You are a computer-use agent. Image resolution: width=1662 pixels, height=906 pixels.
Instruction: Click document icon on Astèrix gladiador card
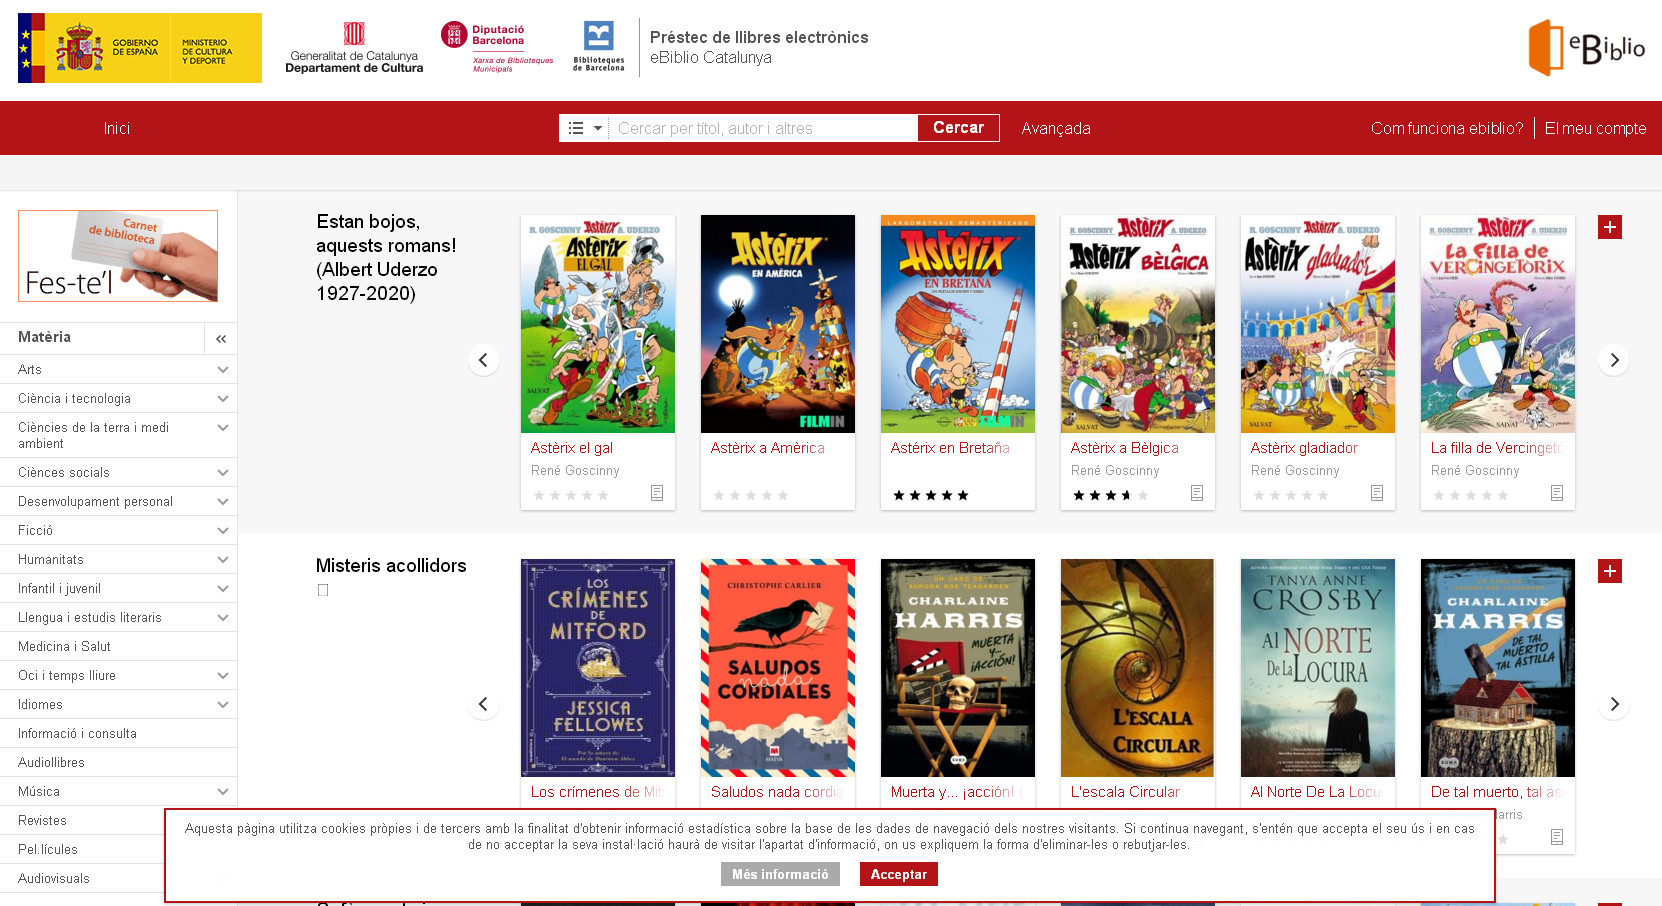[x=1377, y=493]
